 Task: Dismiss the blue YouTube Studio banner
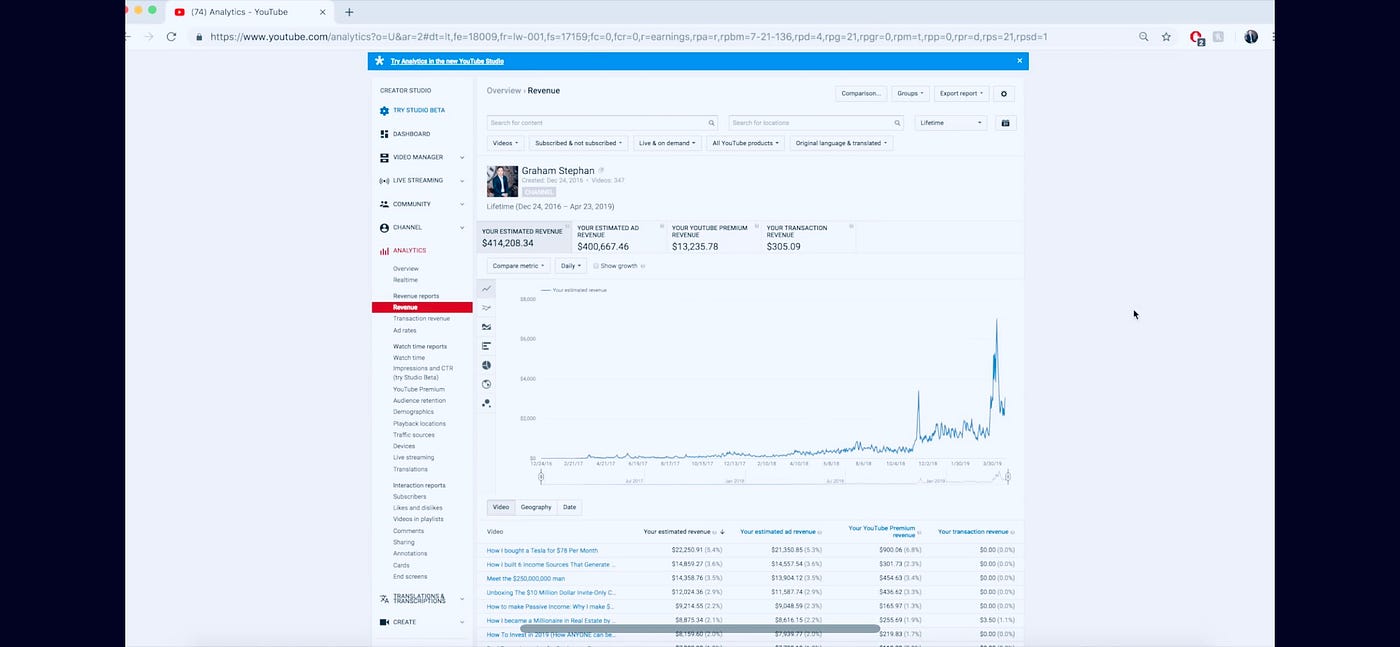(x=1020, y=61)
